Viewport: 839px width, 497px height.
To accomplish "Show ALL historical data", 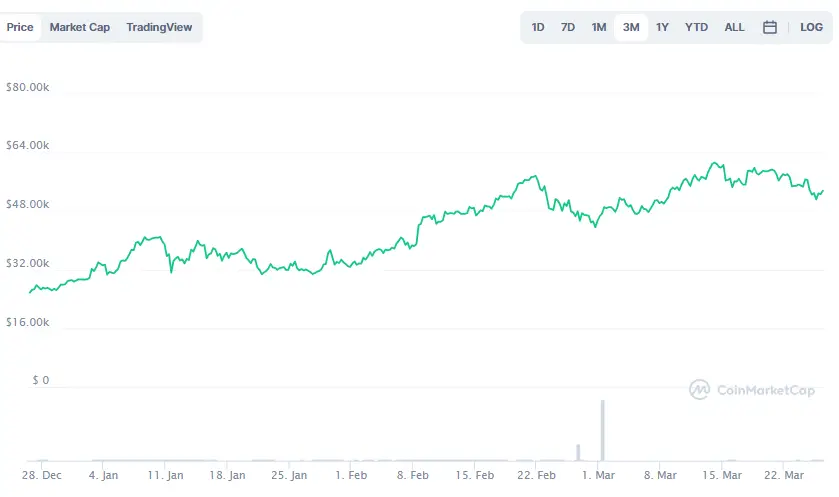I will (x=734, y=27).
